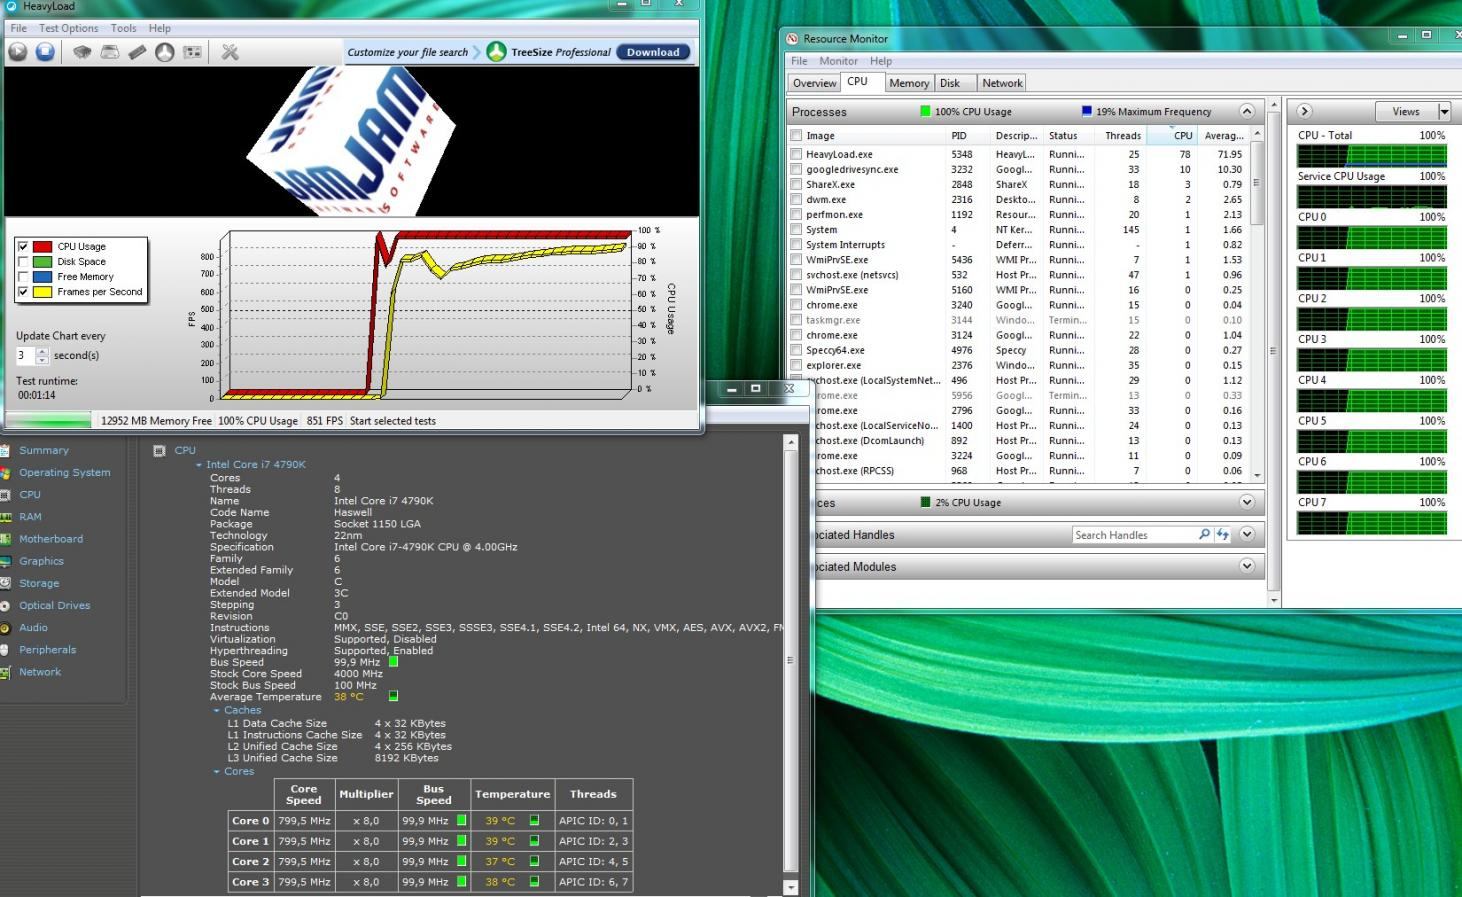Open Motherboard section in Speccy sidebar
This screenshot has width=1462, height=897.
point(51,539)
